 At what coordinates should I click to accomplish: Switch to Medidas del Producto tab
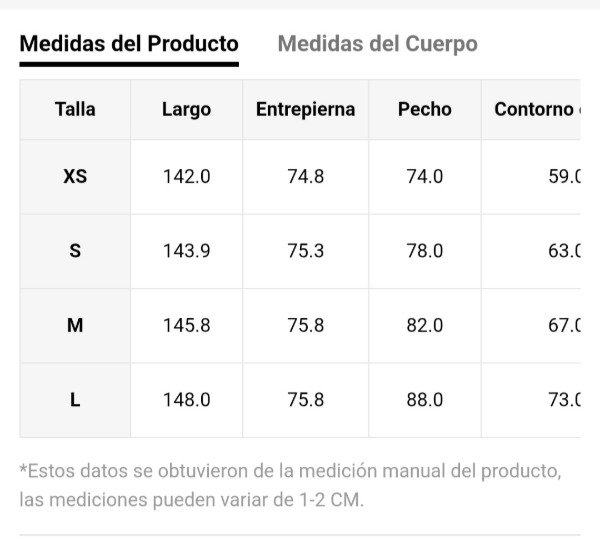point(129,44)
